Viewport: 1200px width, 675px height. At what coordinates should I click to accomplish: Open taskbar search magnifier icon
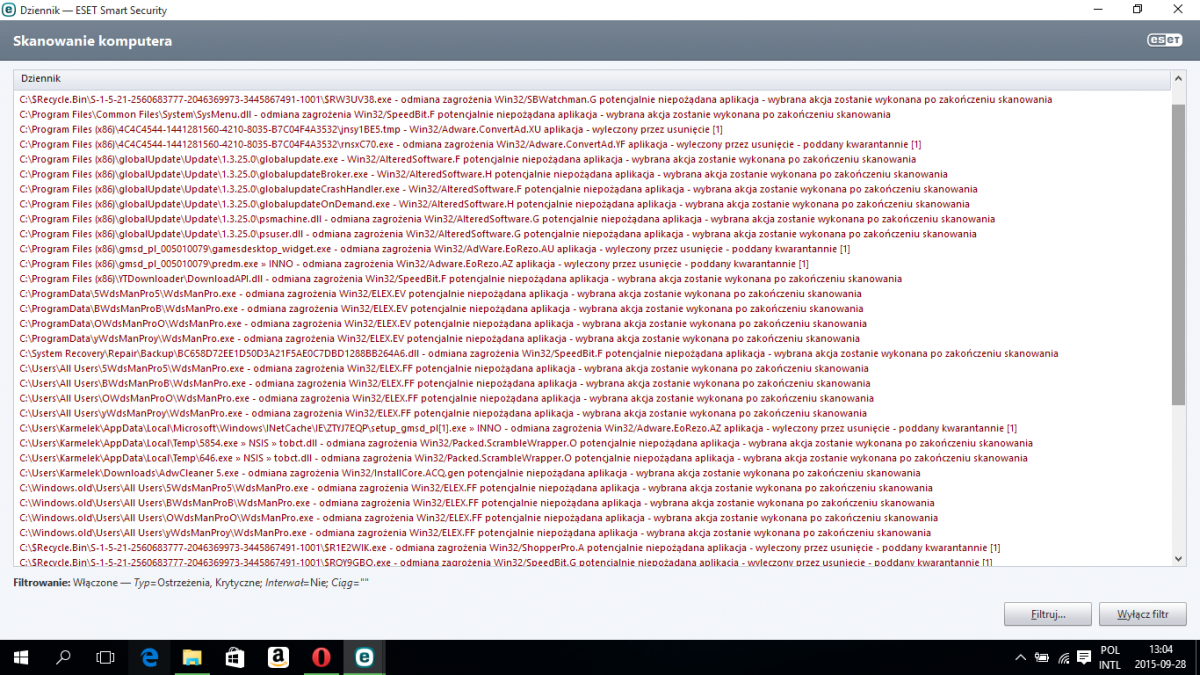(x=63, y=657)
